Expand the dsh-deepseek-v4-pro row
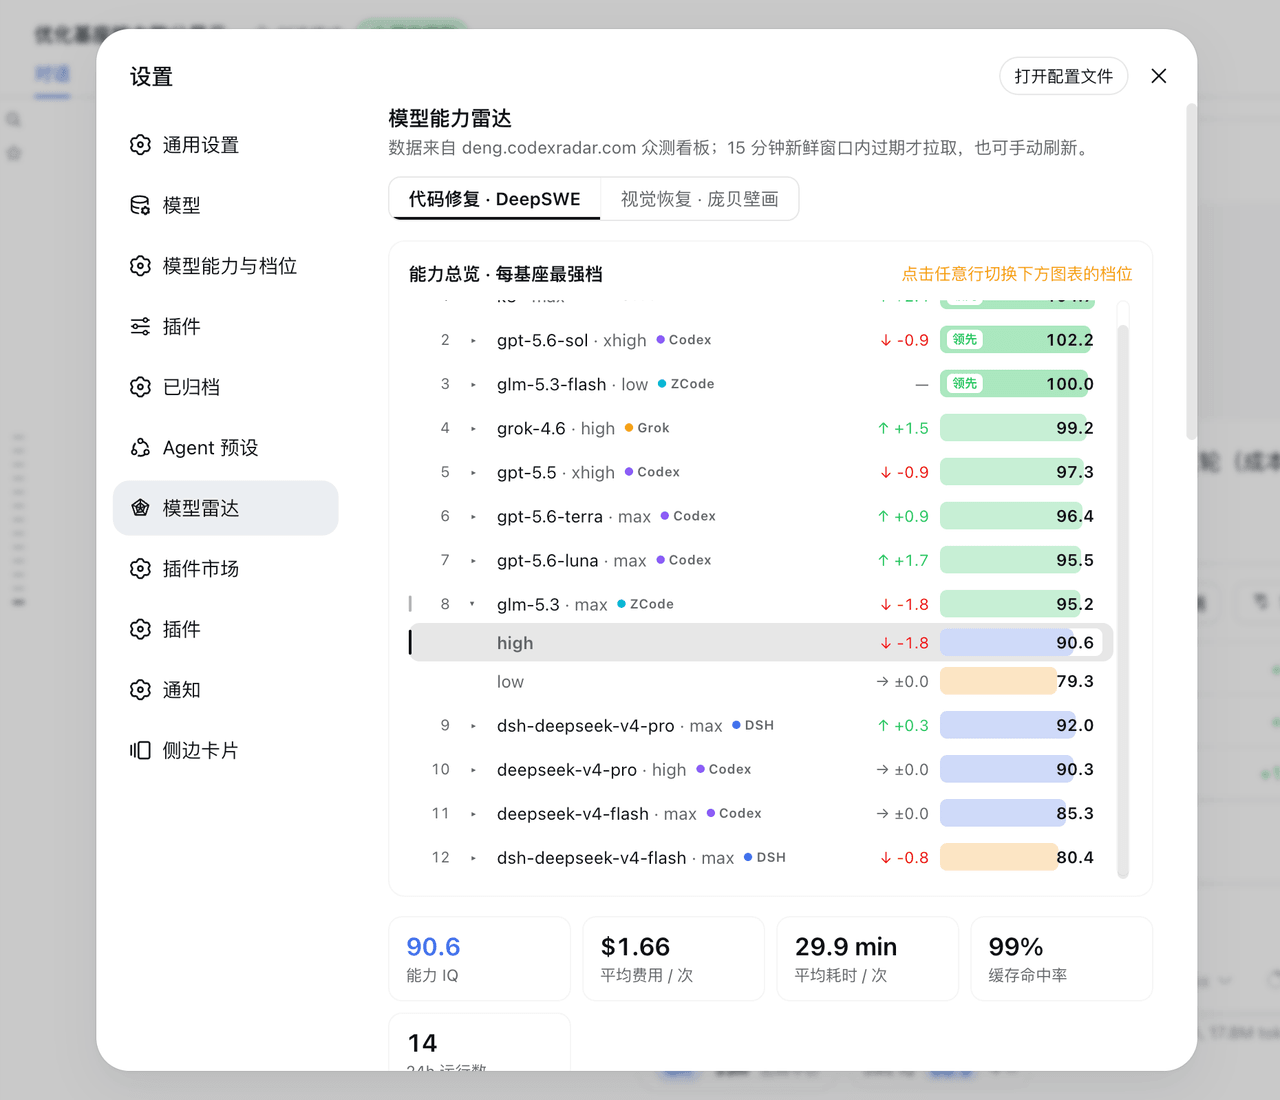 tap(473, 725)
